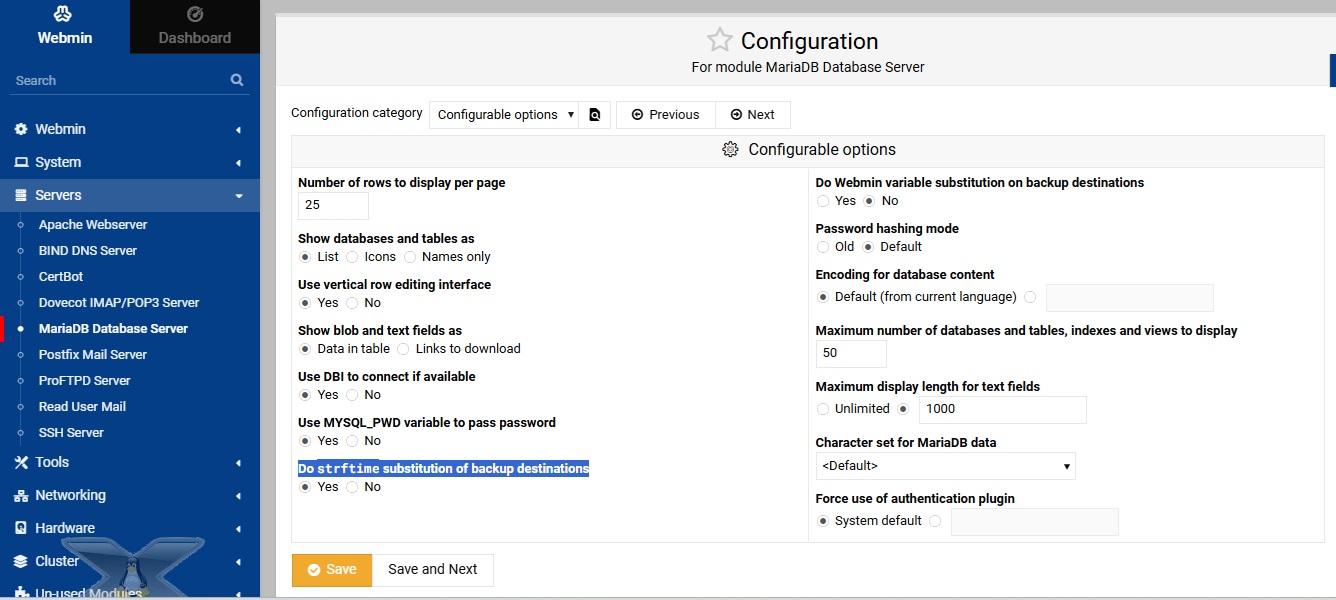Click the Previous arrow-circle icon
This screenshot has width=1336, height=600.
coord(637,114)
